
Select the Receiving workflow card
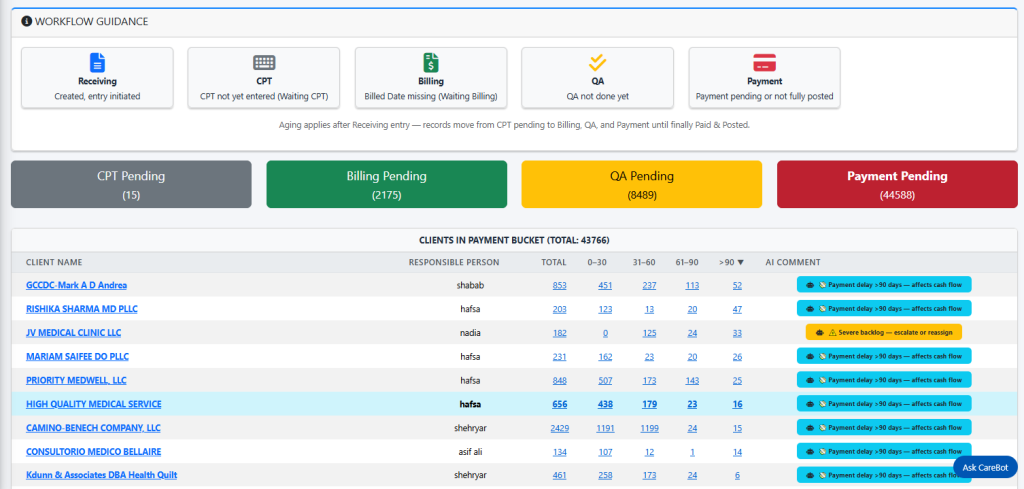pyautogui.click(x=97, y=78)
